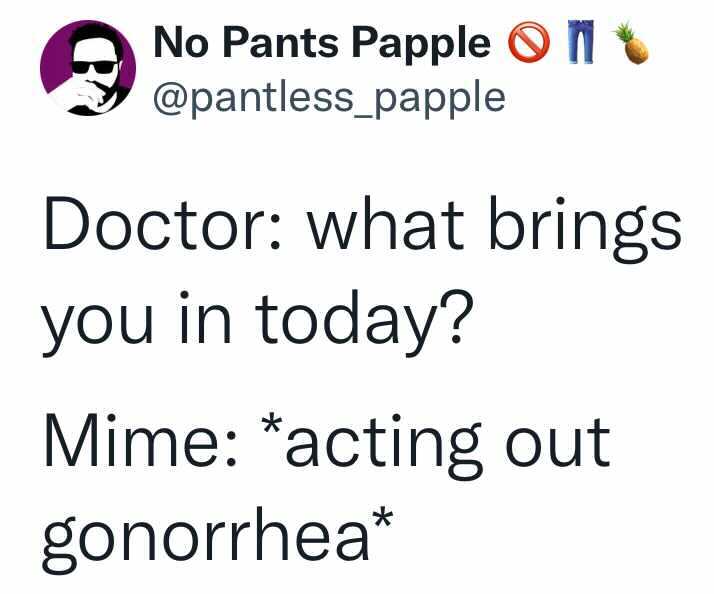714x594 pixels.
Task: Click the pineapple emoji
Action: click(x=631, y=43)
